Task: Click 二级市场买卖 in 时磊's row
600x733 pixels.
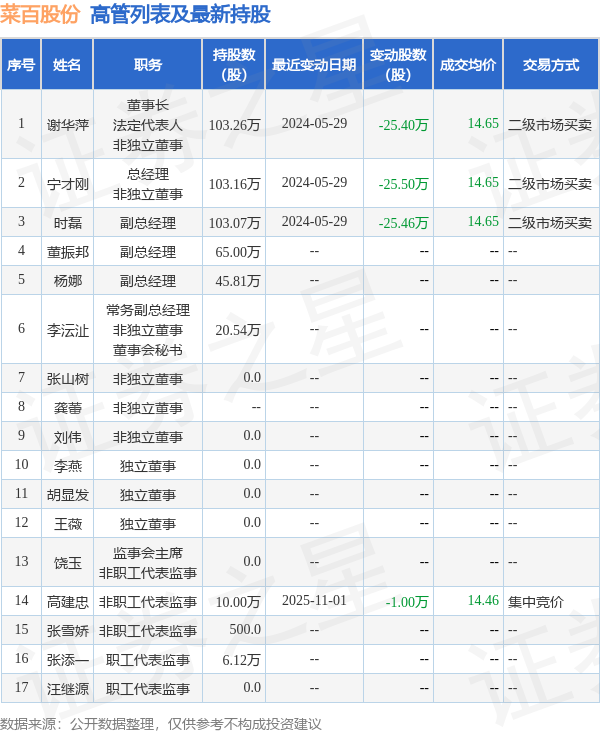Action: click(x=550, y=223)
